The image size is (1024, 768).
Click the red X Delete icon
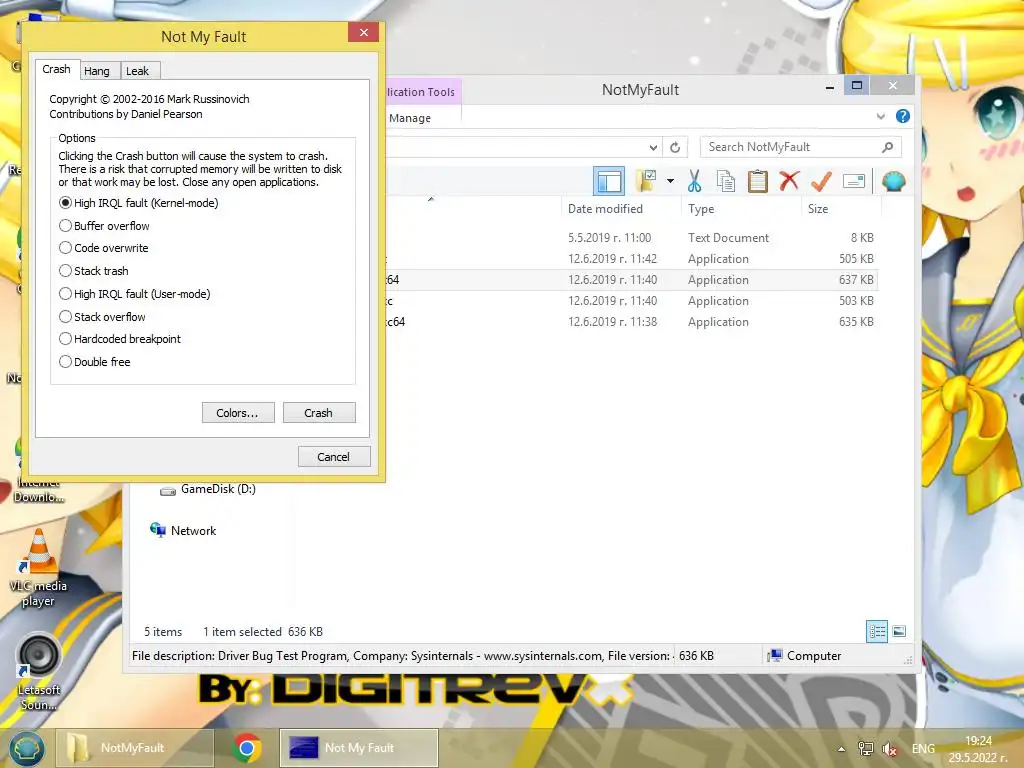pyautogui.click(x=789, y=181)
